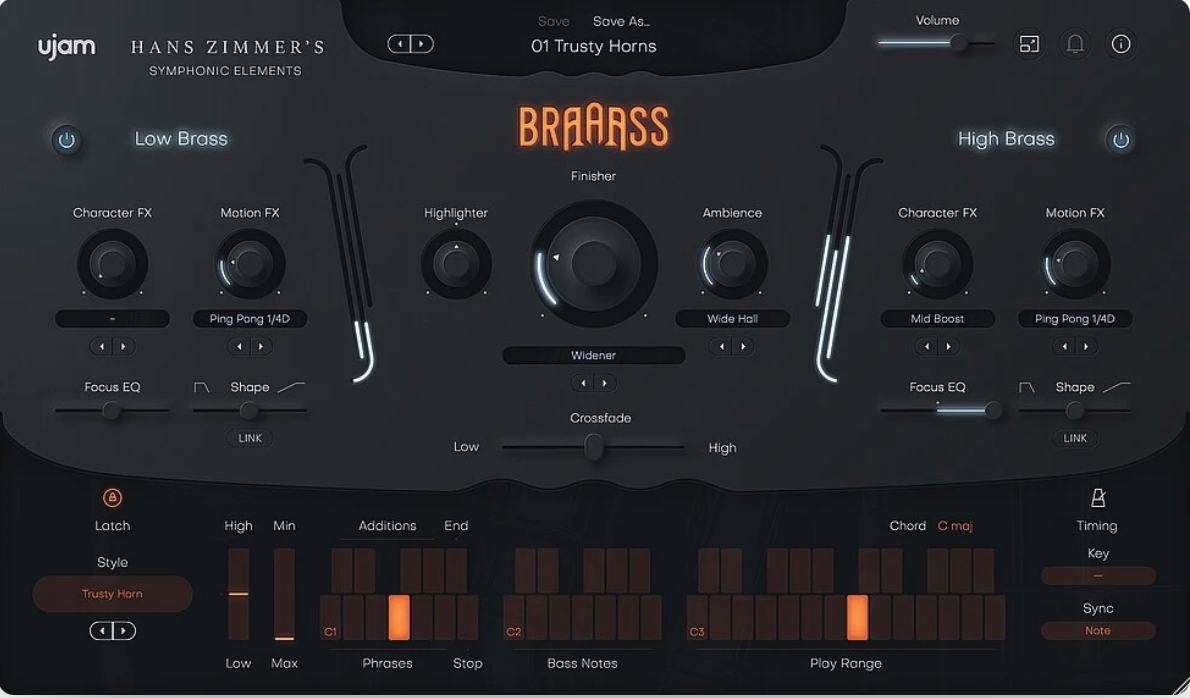The height and width of the screenshot is (698, 1190).
Task: Select previous Low Brass Motion FX mode
Action: click(239, 347)
